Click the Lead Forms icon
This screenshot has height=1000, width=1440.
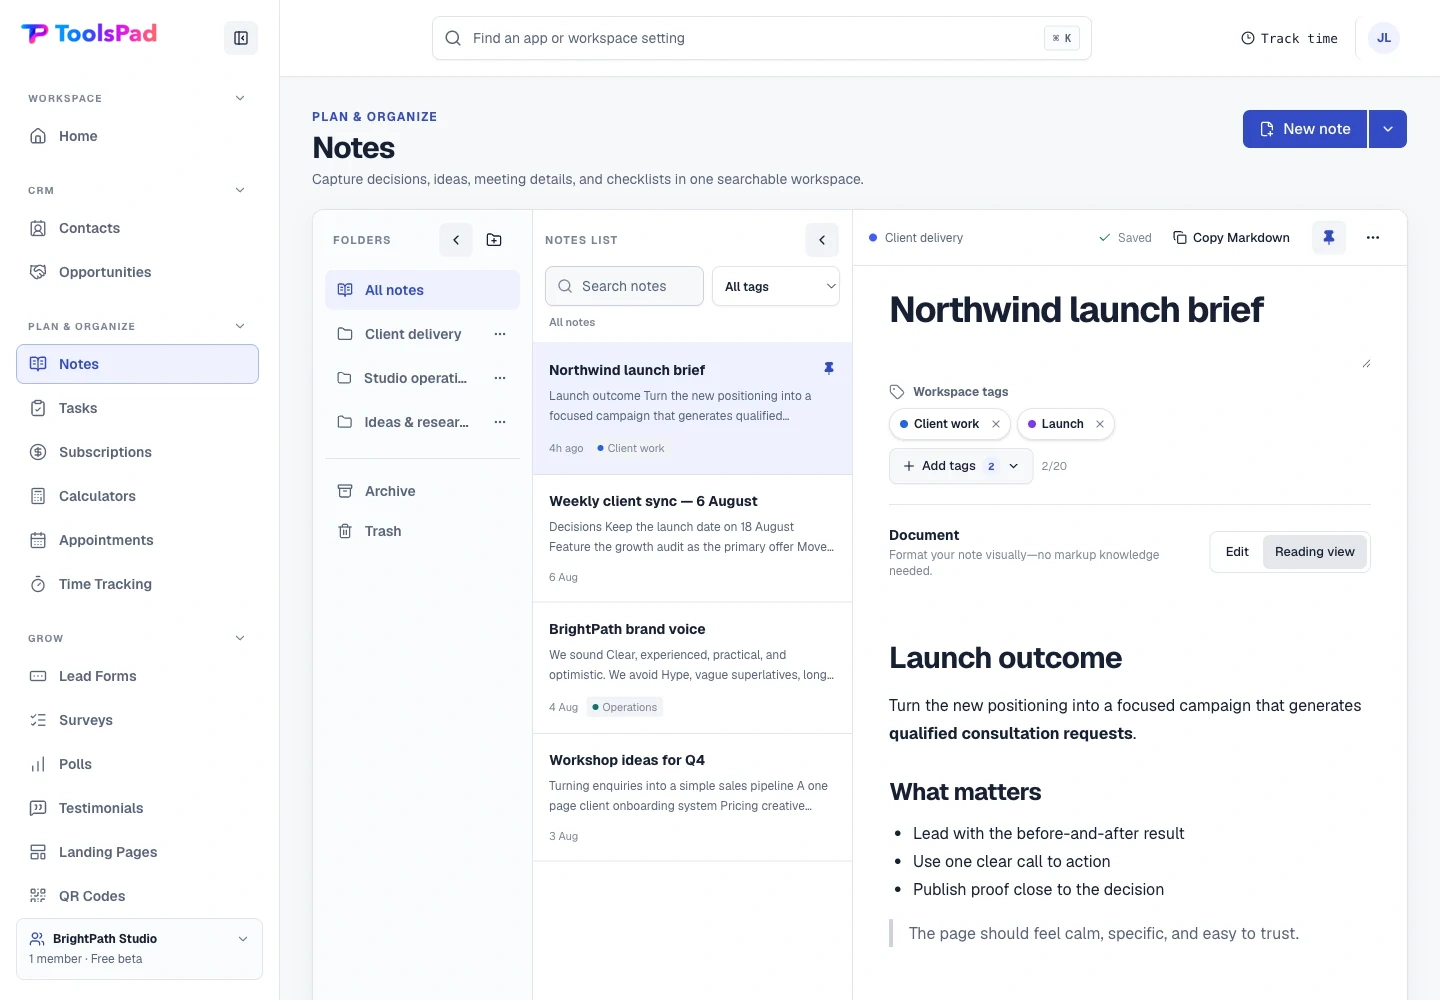click(38, 676)
